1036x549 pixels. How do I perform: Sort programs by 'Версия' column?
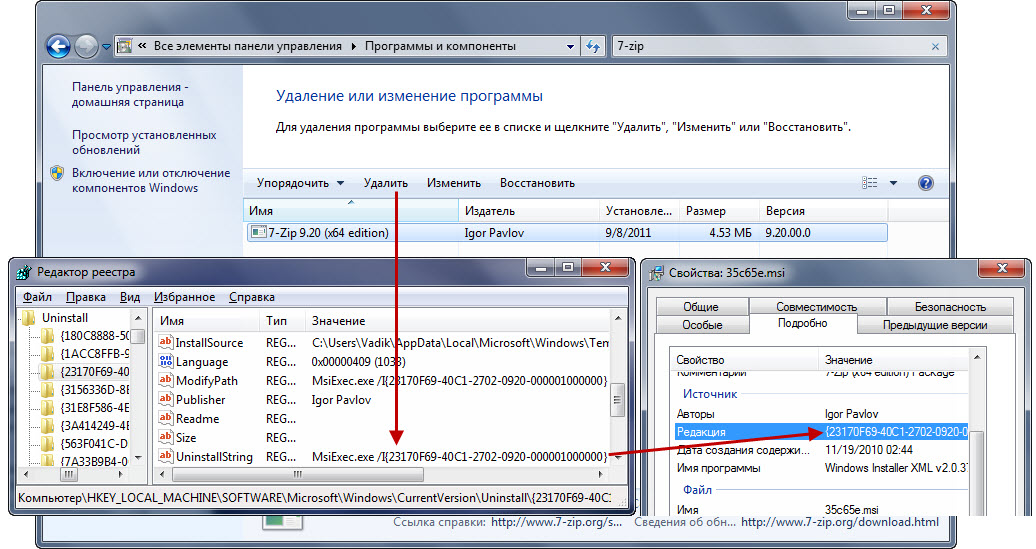pos(823,211)
